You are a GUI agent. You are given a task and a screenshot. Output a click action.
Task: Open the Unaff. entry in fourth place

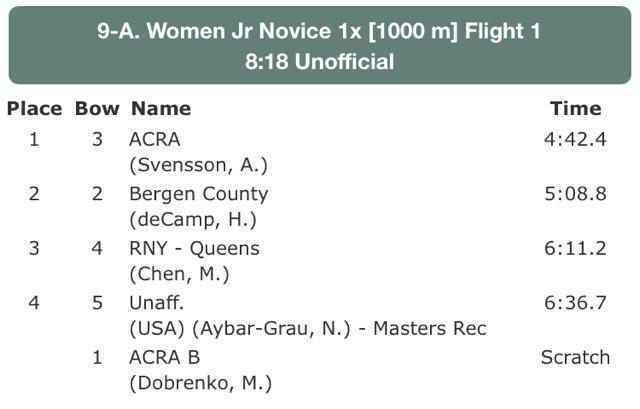pyautogui.click(x=156, y=303)
